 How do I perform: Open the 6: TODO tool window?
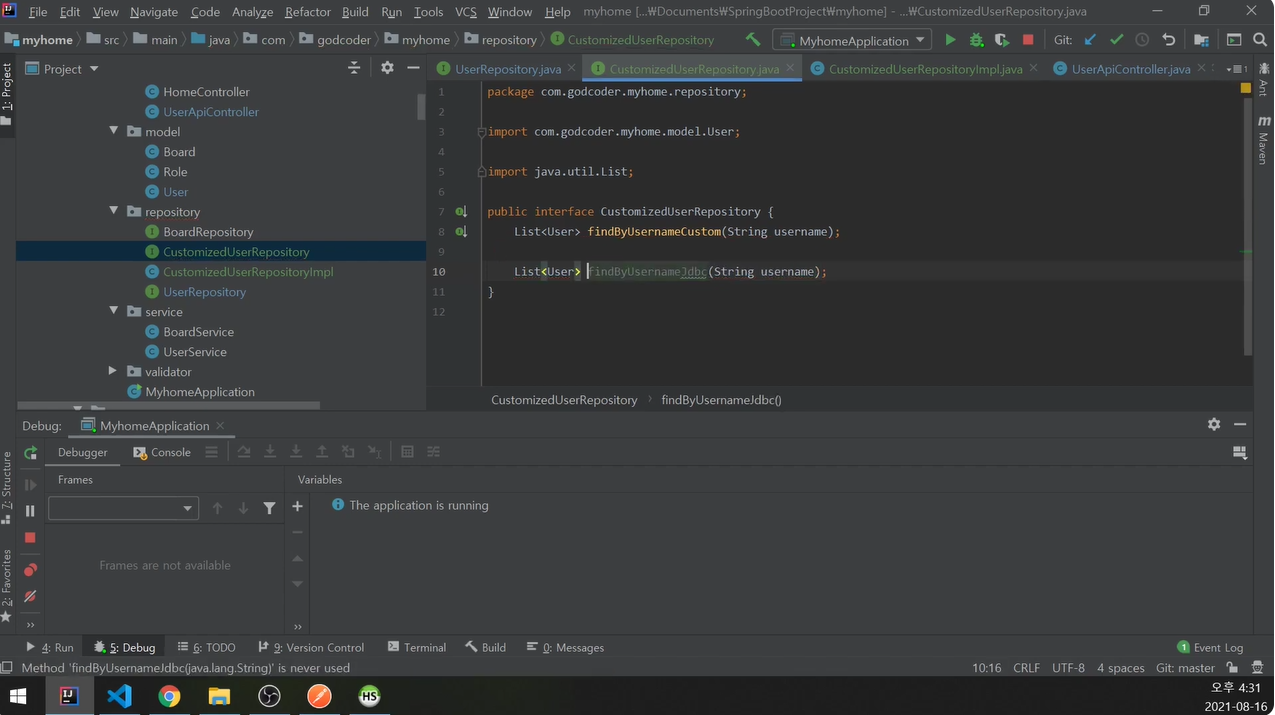tap(206, 647)
